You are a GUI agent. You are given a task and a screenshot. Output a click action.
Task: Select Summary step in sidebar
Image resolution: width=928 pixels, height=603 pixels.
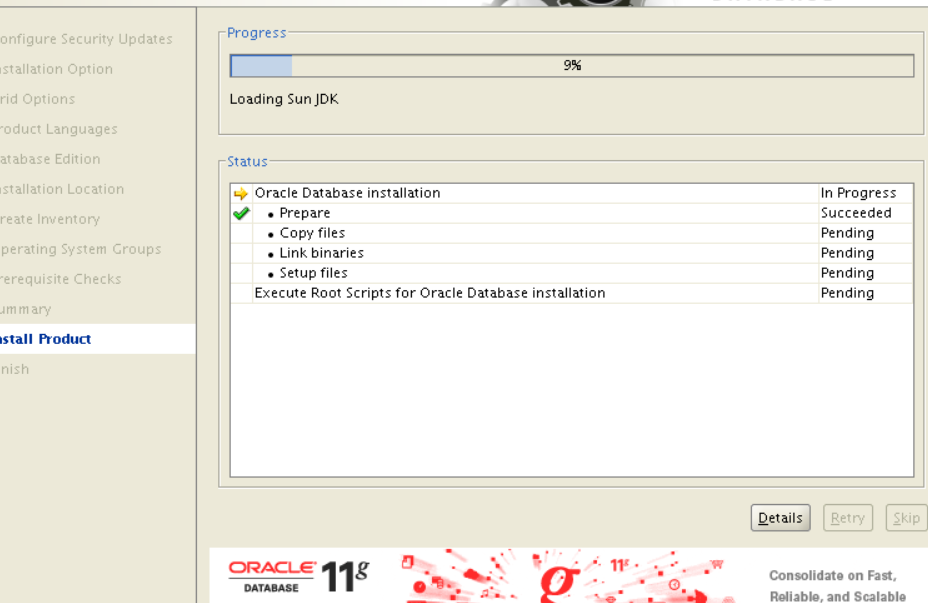click(x=25, y=309)
